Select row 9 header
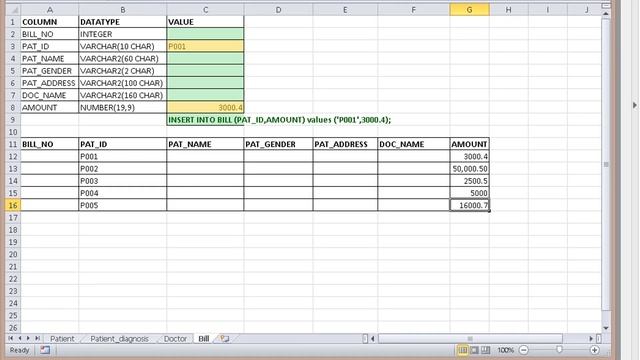Screen dimensions: 640x360 13,120
